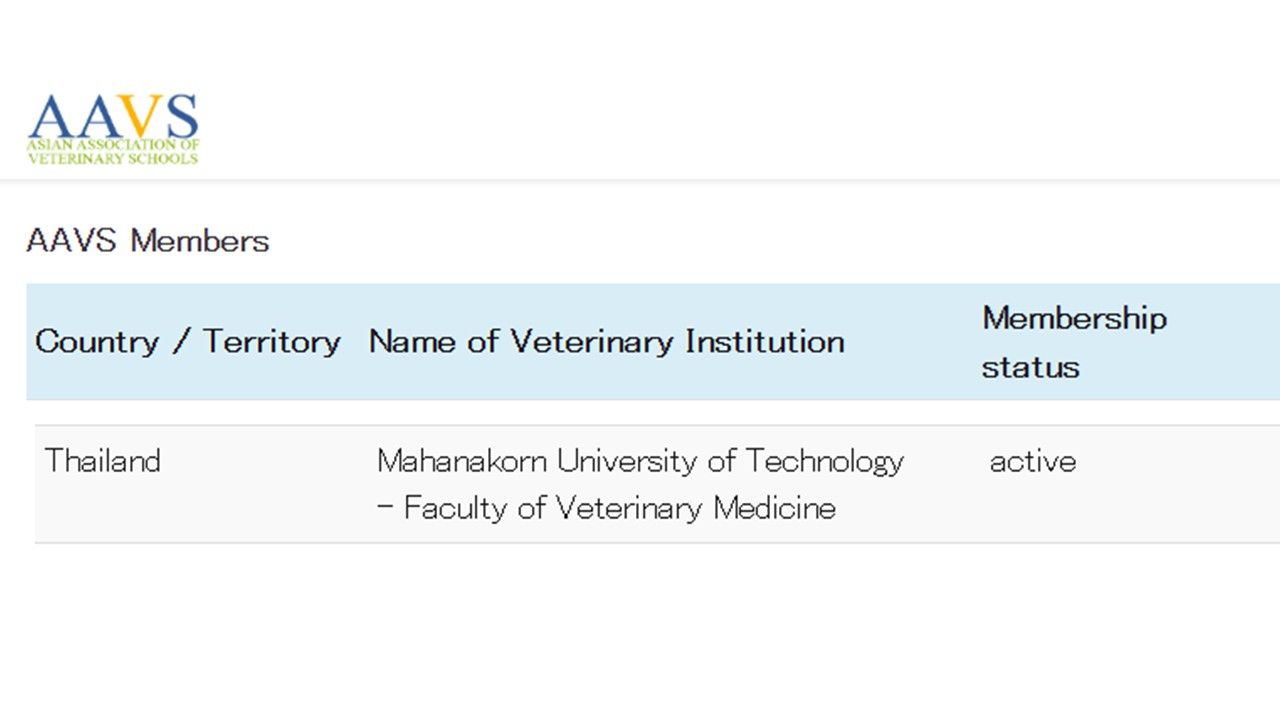
Task: Click the 'active' membership status cell
Action: (x=1033, y=461)
